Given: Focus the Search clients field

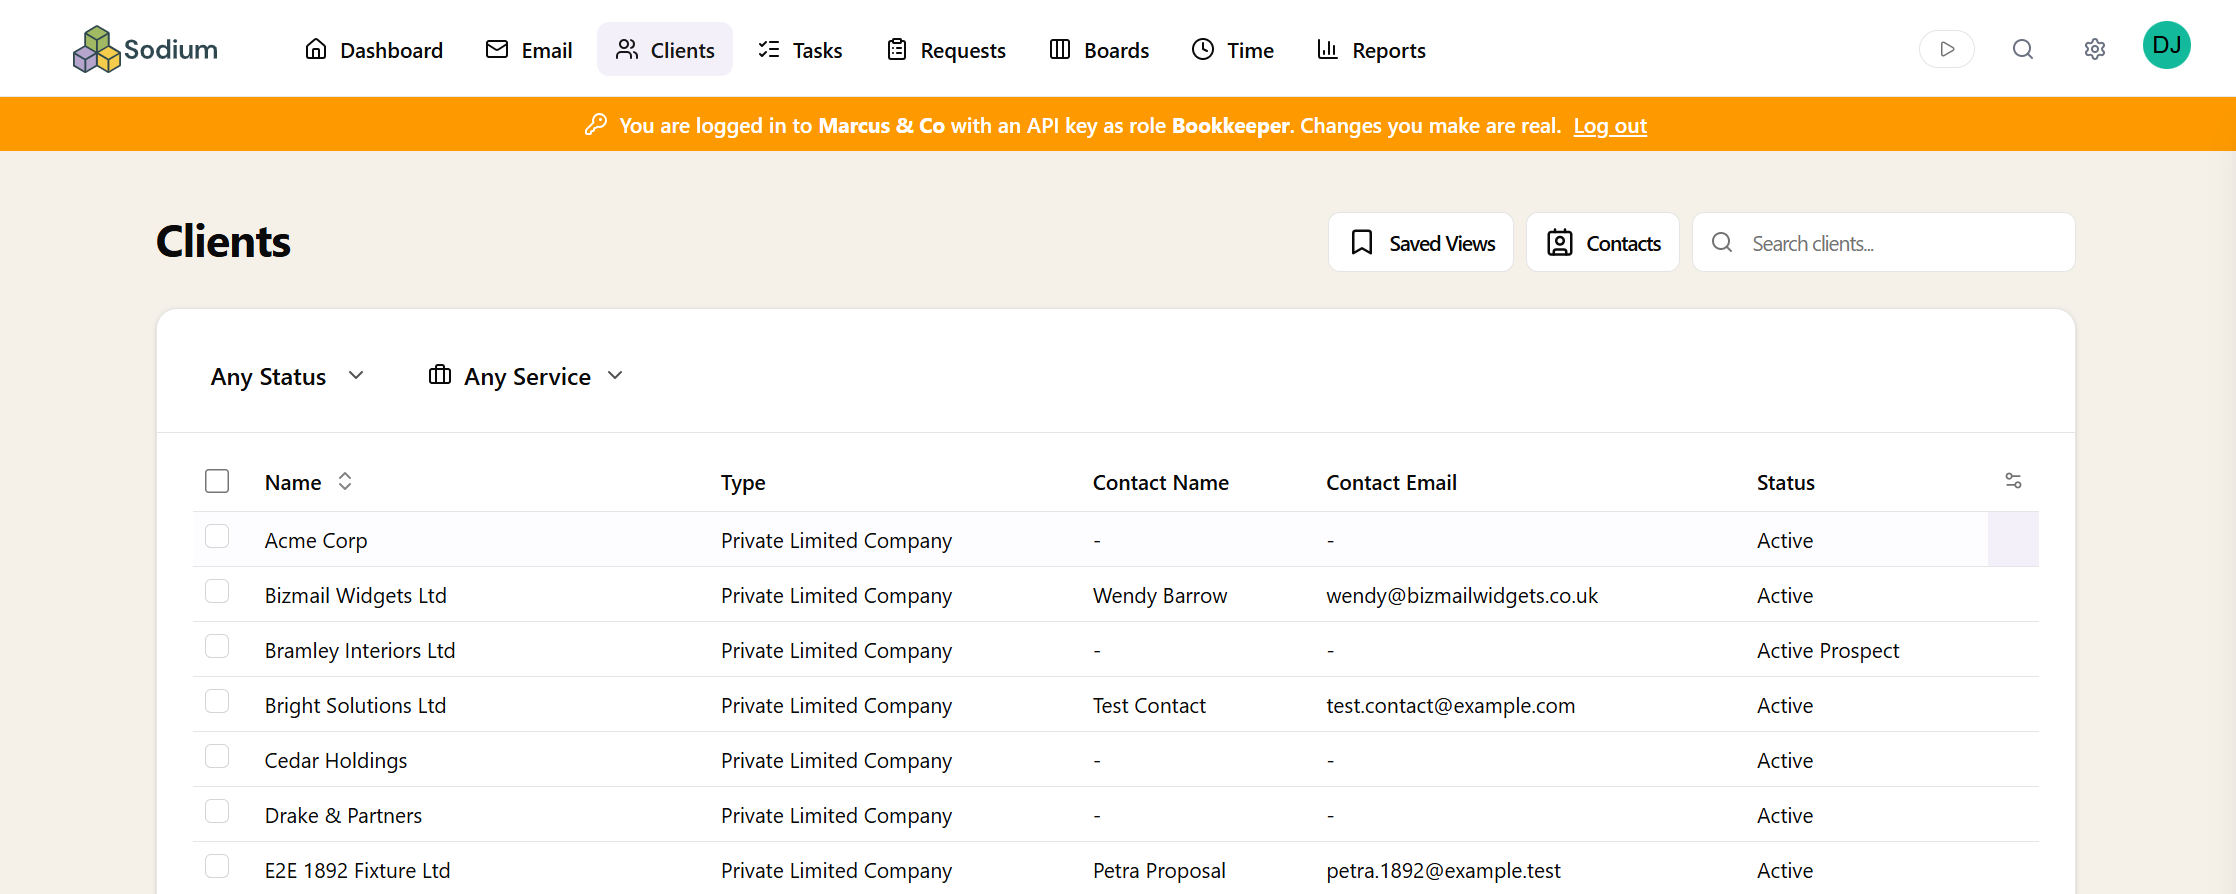Looking at the screenshot, I should tap(1884, 242).
